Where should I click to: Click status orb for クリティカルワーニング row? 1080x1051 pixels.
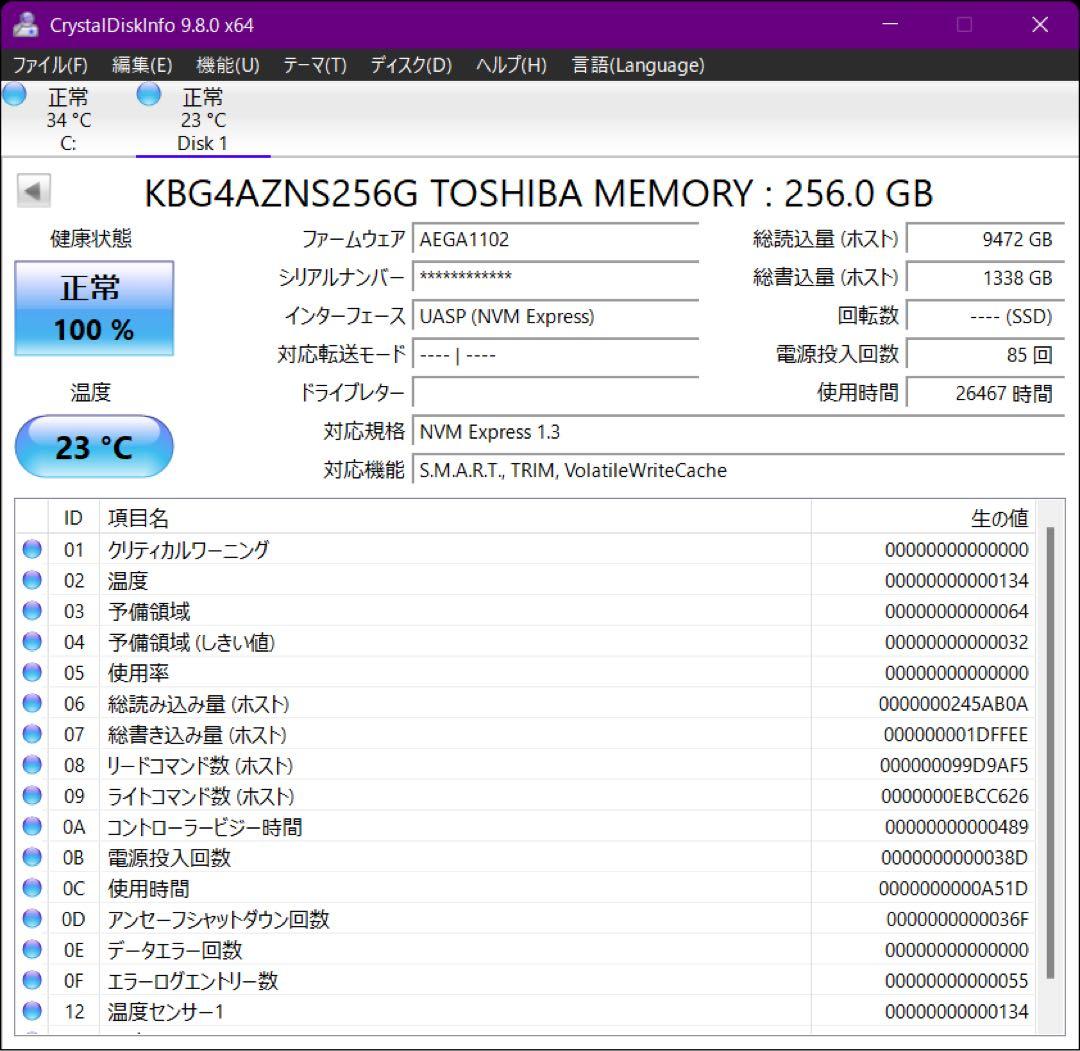click(x=32, y=549)
